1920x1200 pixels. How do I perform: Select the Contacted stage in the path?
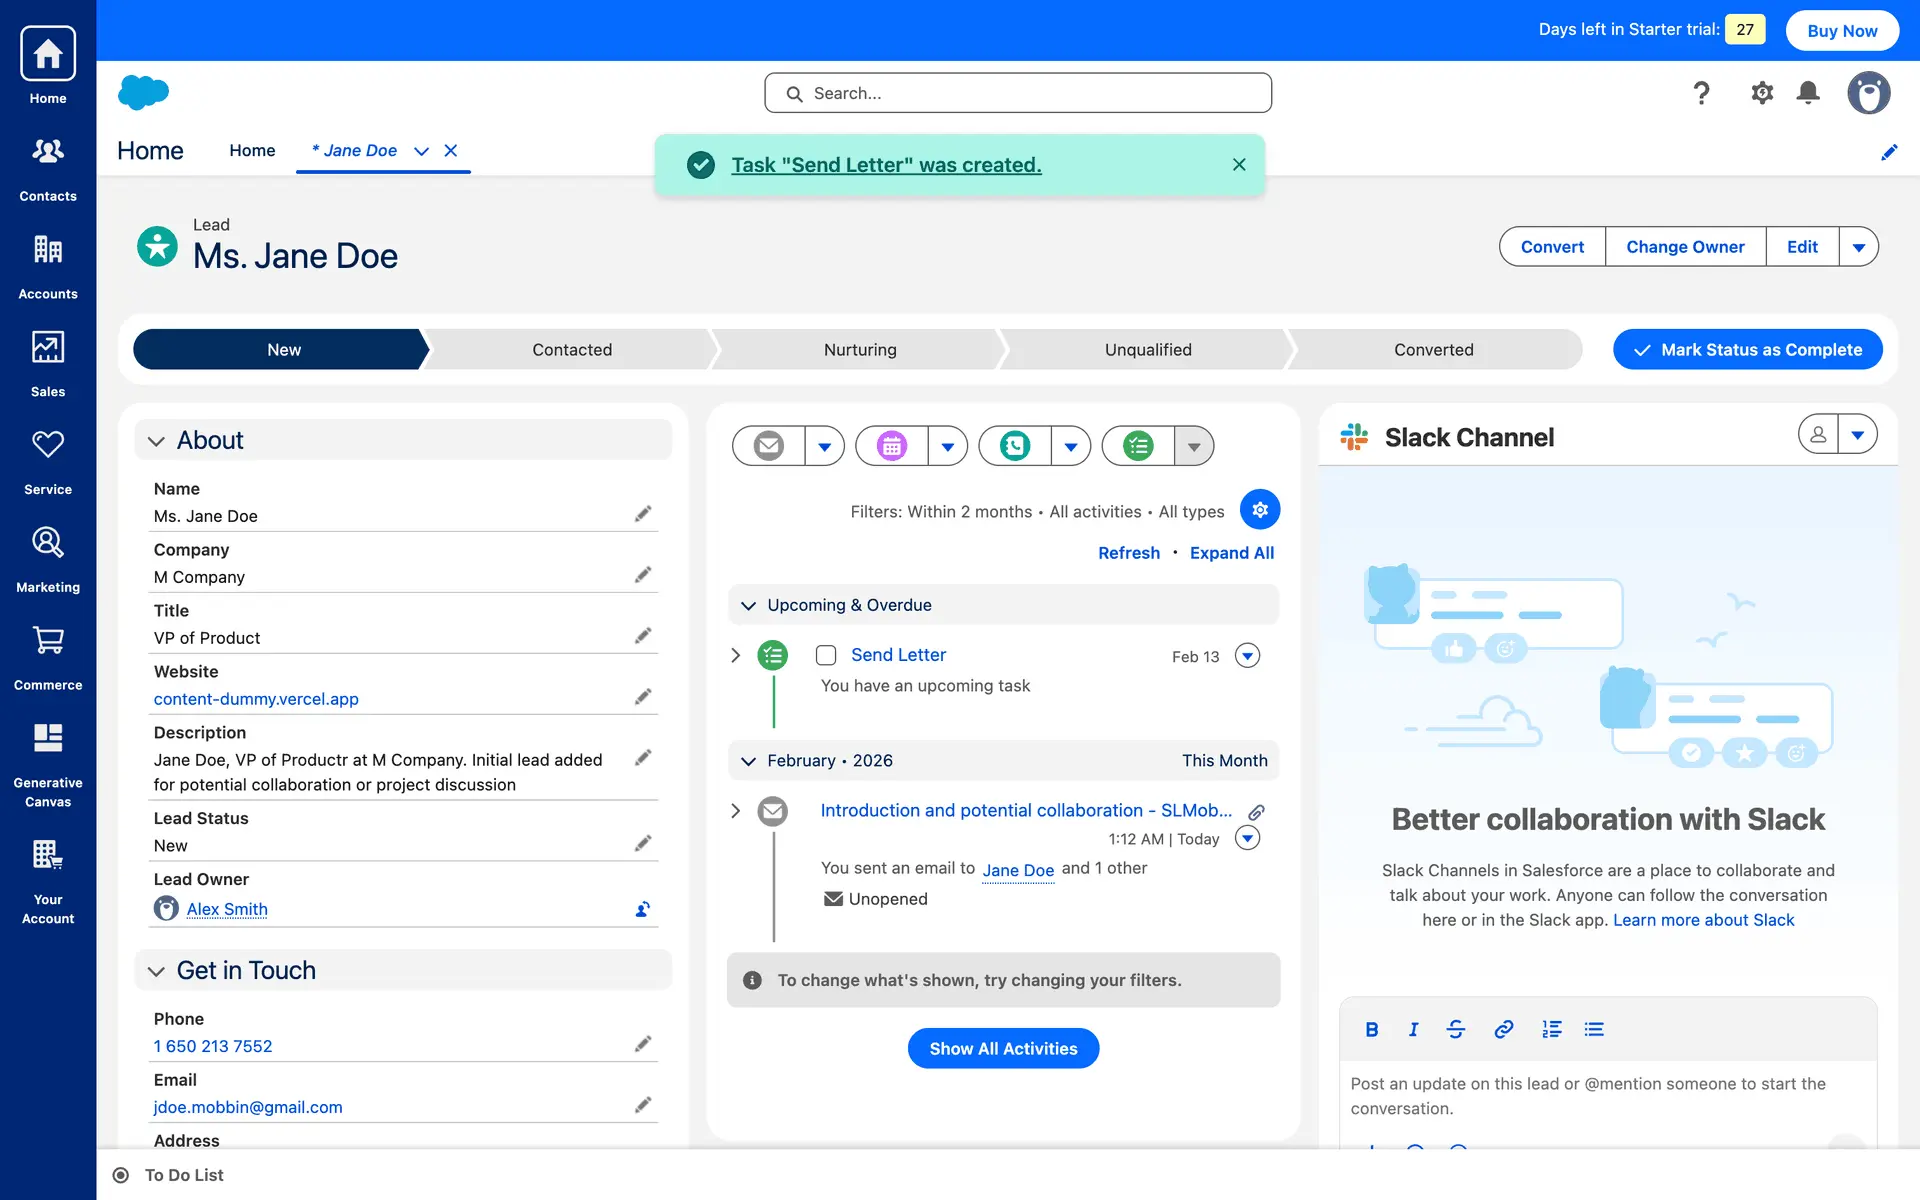click(x=572, y=350)
